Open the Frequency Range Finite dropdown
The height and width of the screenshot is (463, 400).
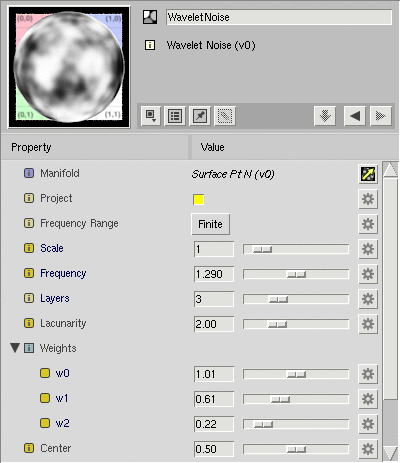pyautogui.click(x=210, y=224)
